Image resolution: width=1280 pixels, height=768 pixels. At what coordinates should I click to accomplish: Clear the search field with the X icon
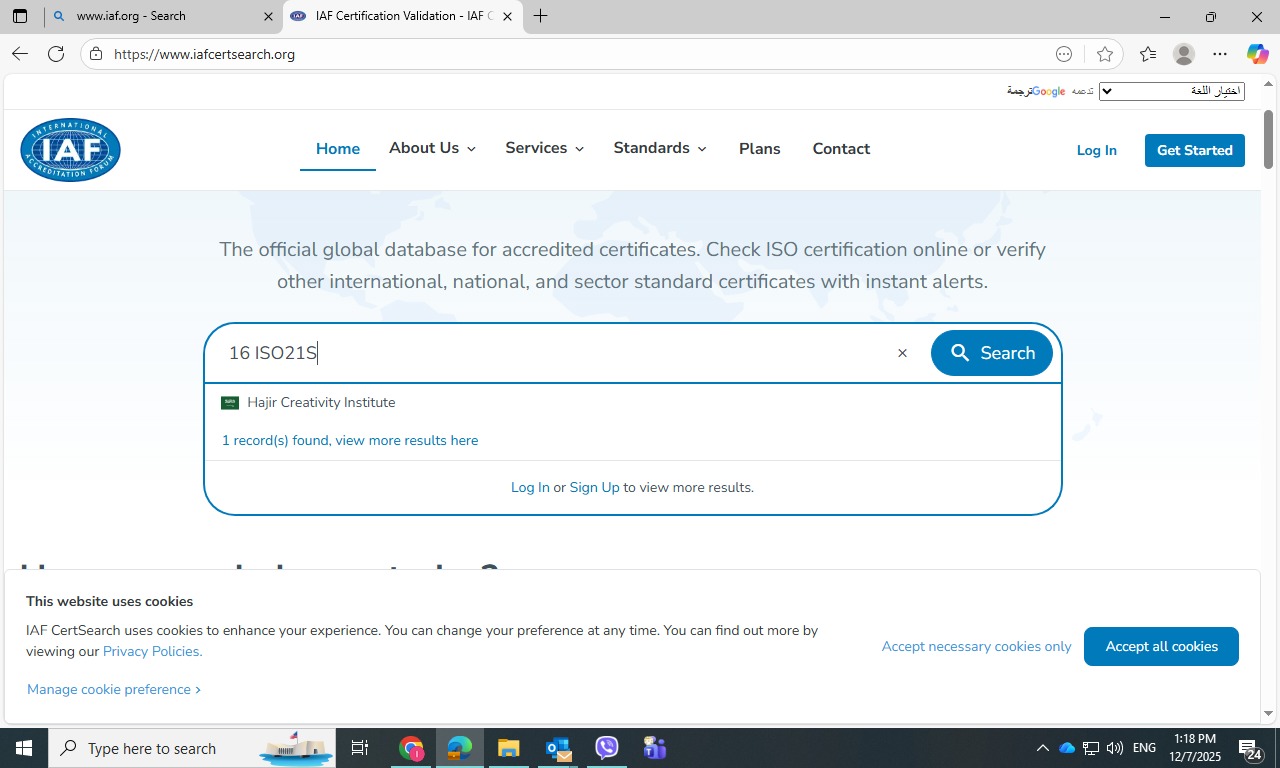(902, 353)
